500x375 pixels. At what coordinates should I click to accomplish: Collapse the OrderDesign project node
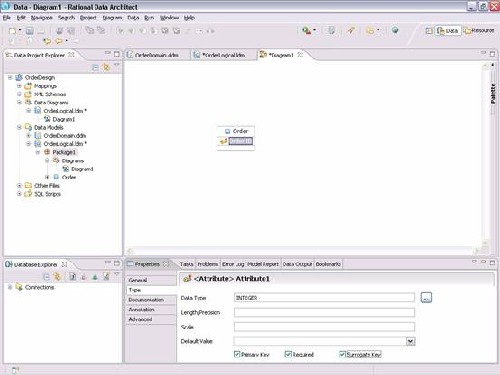(x=10, y=77)
